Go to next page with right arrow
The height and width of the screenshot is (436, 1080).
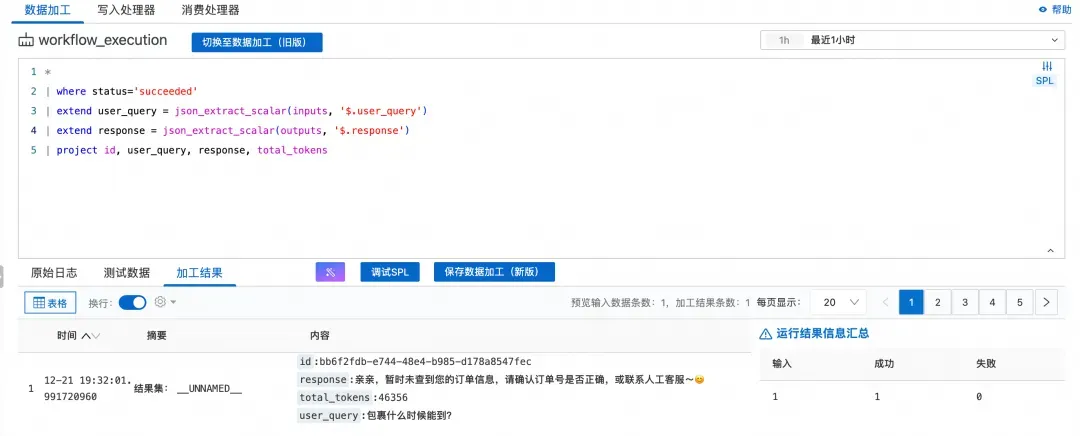tap(1046, 302)
